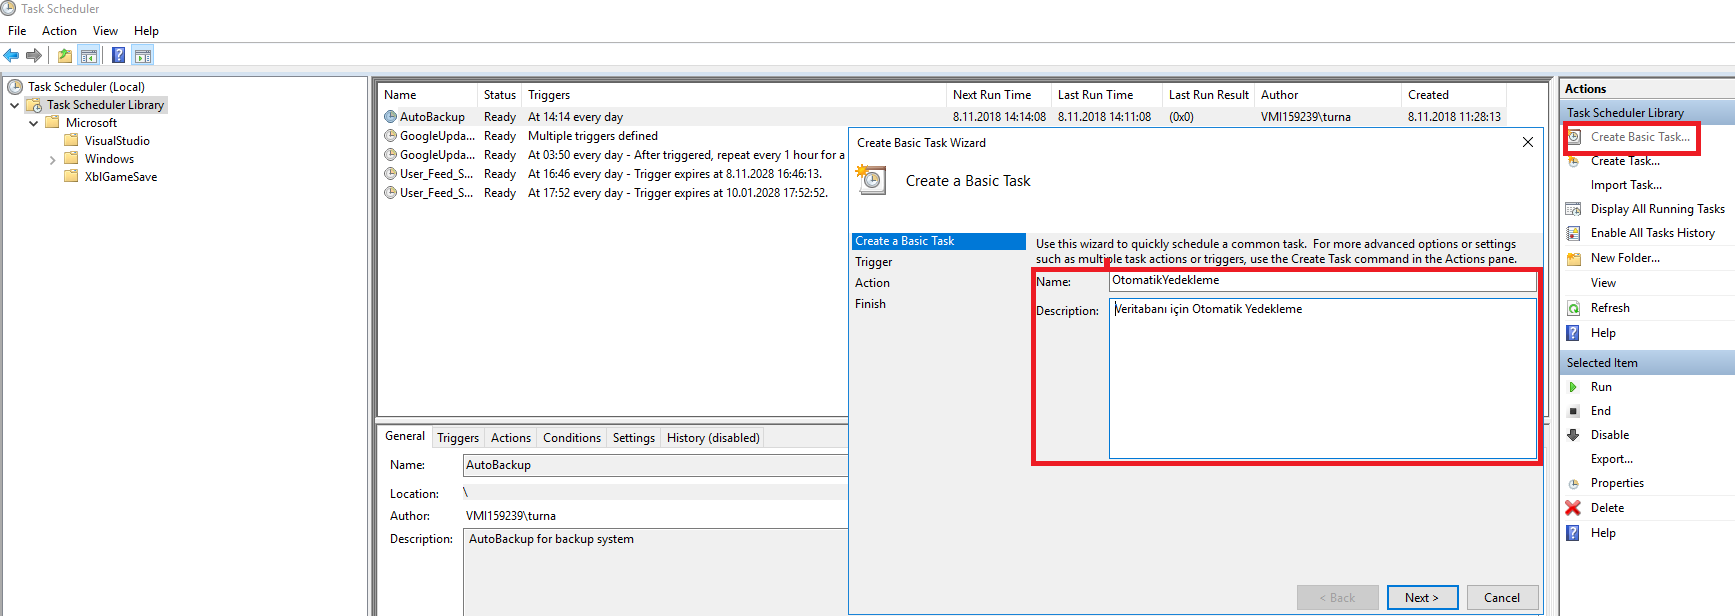
Task: Click the blue Help toolbar icon
Action: click(118, 56)
